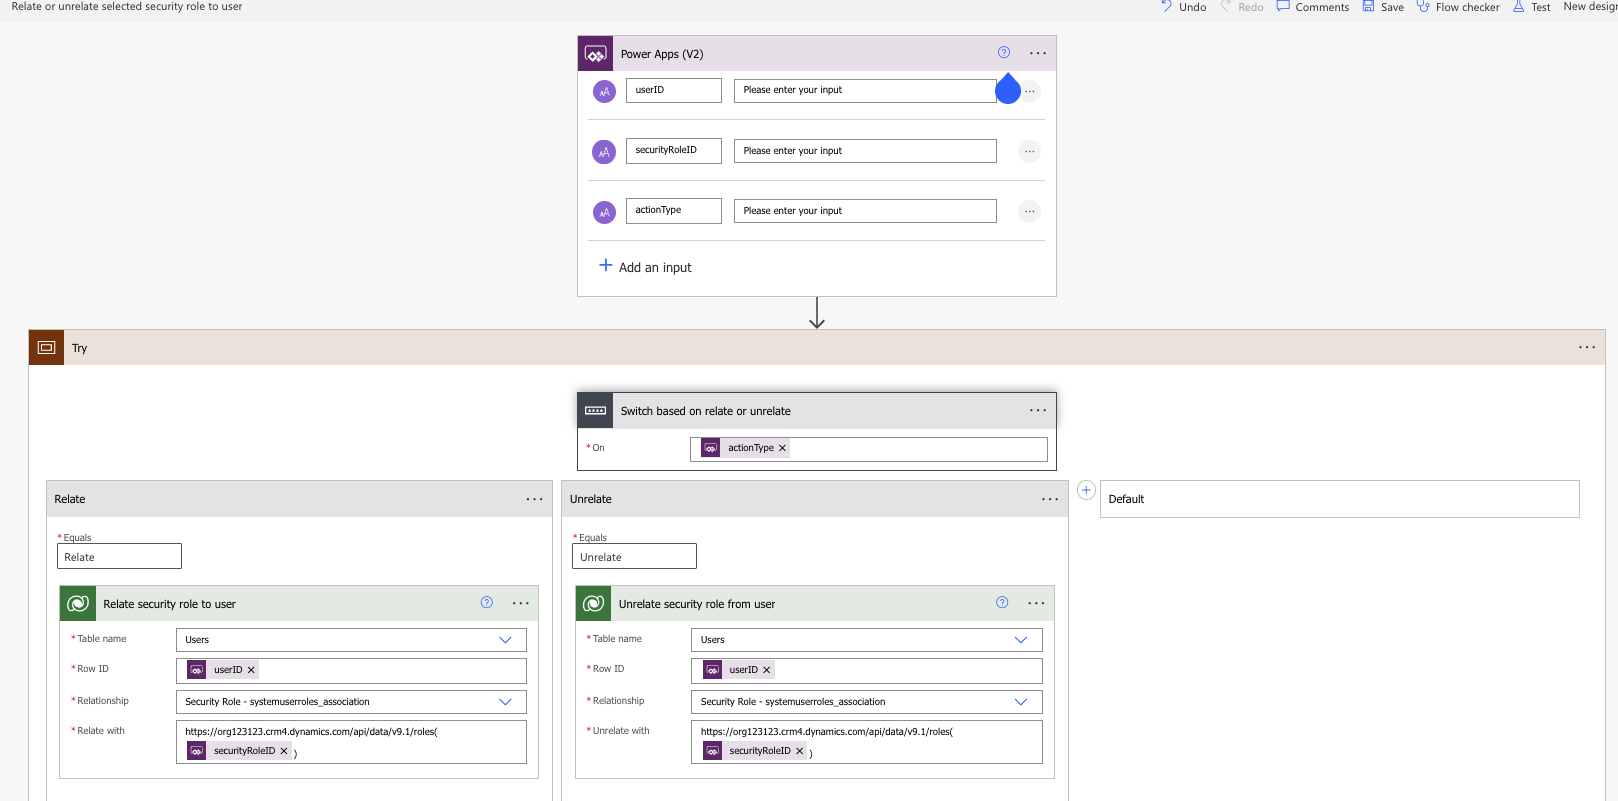Click the Try scope icon

[46, 348]
